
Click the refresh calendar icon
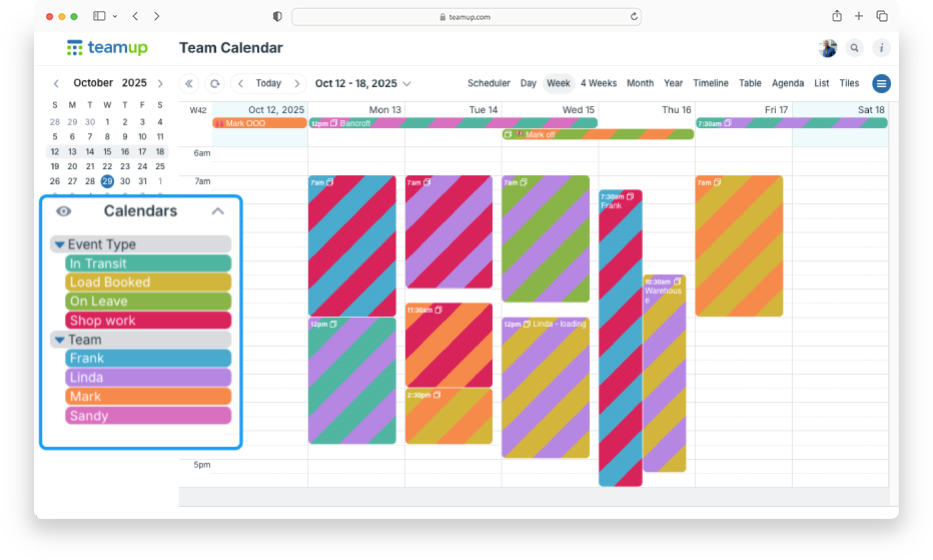click(x=214, y=84)
